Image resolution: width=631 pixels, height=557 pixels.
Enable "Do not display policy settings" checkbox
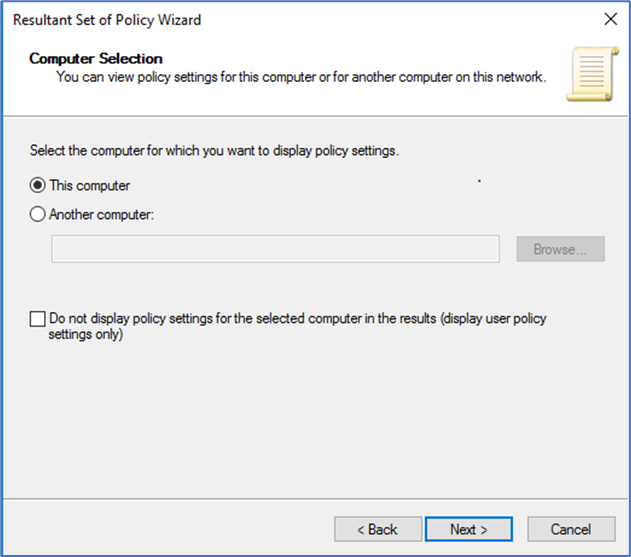pyautogui.click(x=38, y=319)
